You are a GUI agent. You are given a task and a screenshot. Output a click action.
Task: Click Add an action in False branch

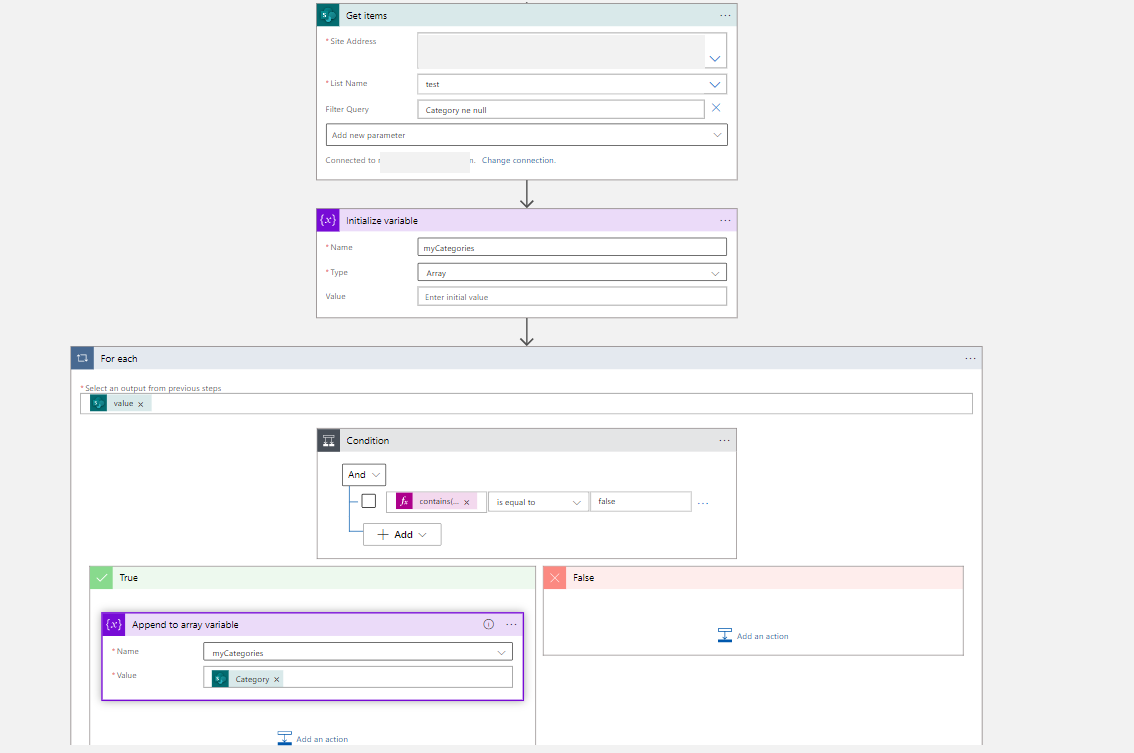click(762, 637)
